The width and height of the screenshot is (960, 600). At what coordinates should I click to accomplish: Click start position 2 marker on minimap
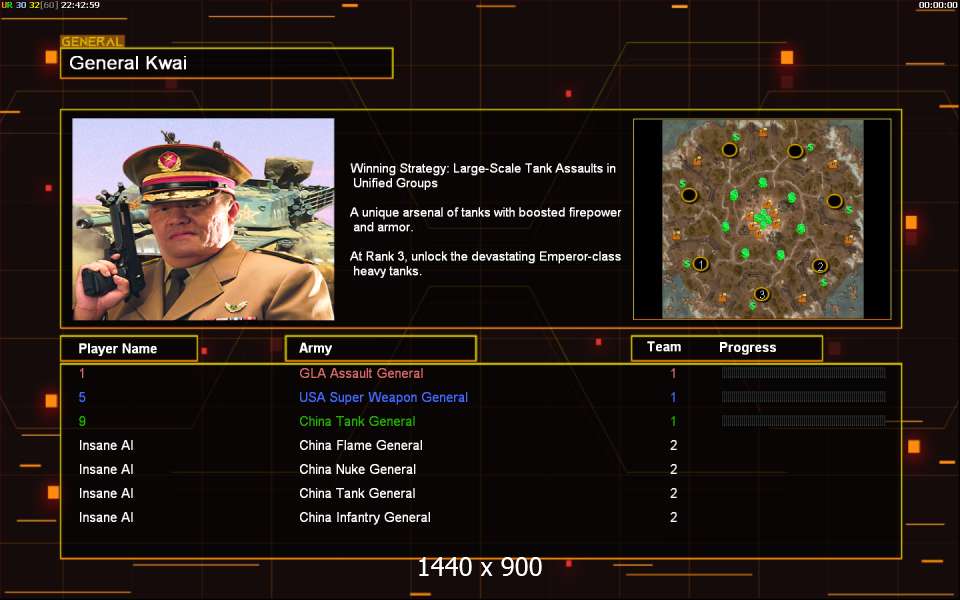coord(820,266)
